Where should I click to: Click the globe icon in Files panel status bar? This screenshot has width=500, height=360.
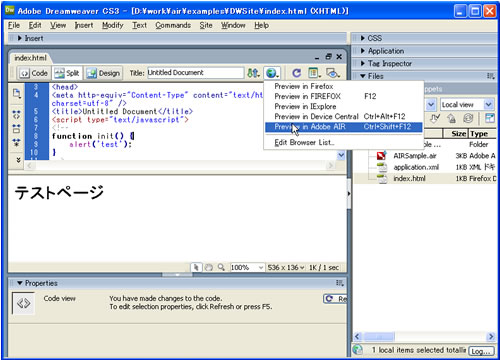358,349
